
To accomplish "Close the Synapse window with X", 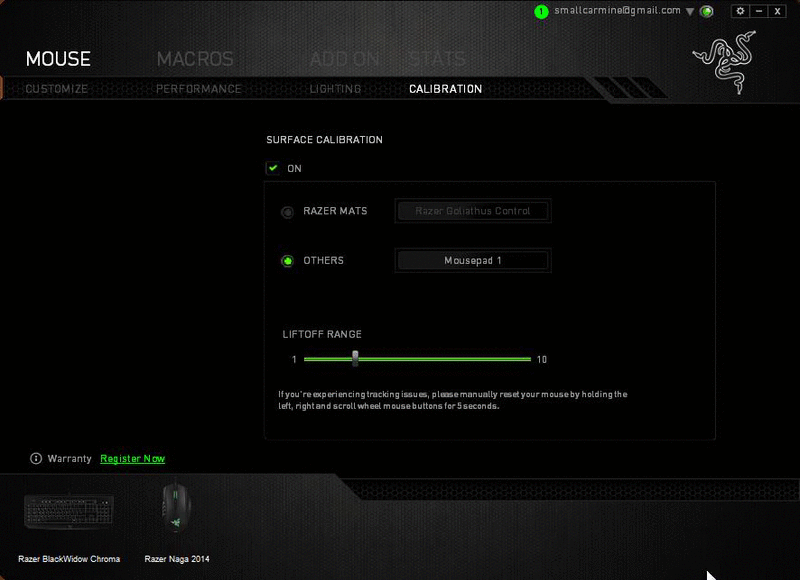I will pos(777,11).
